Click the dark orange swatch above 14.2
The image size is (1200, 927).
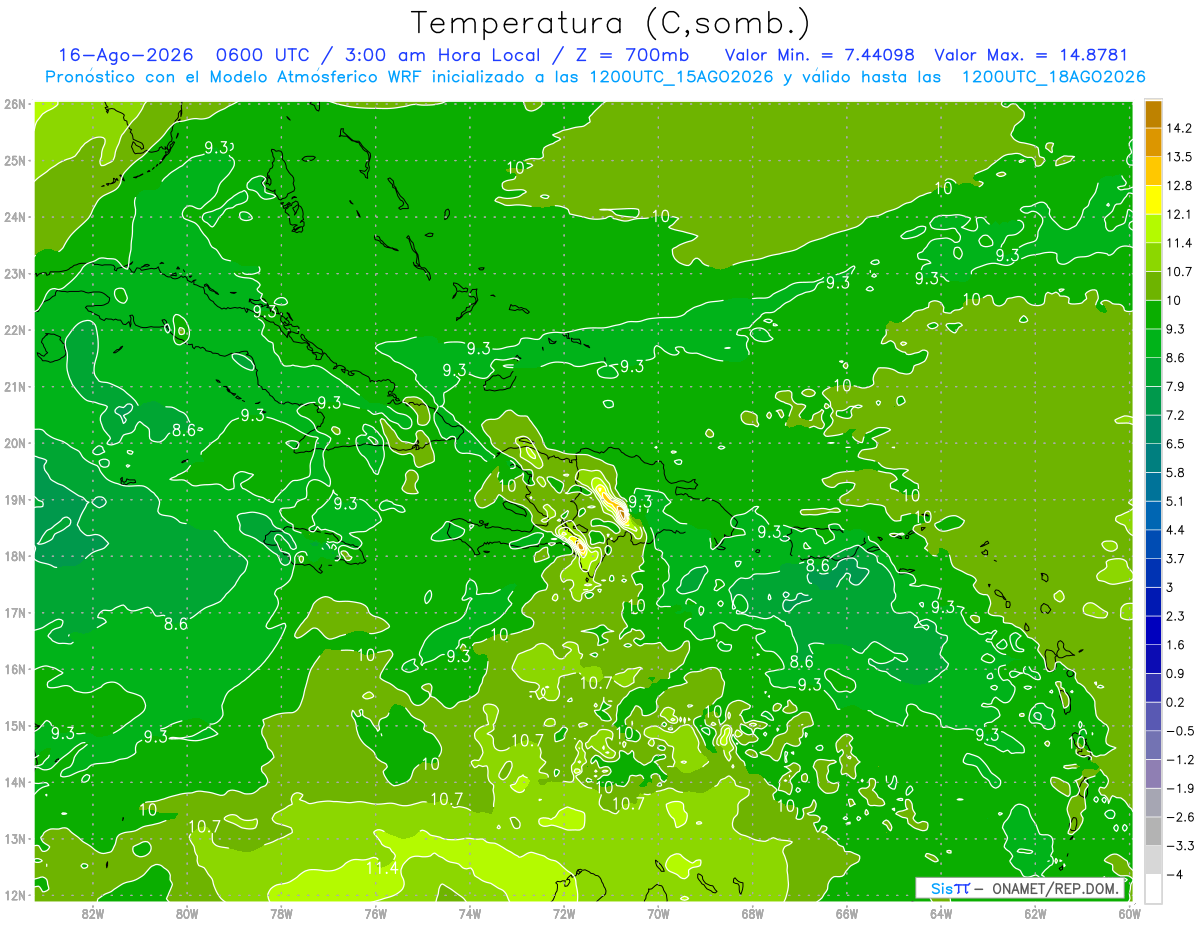click(x=1153, y=114)
